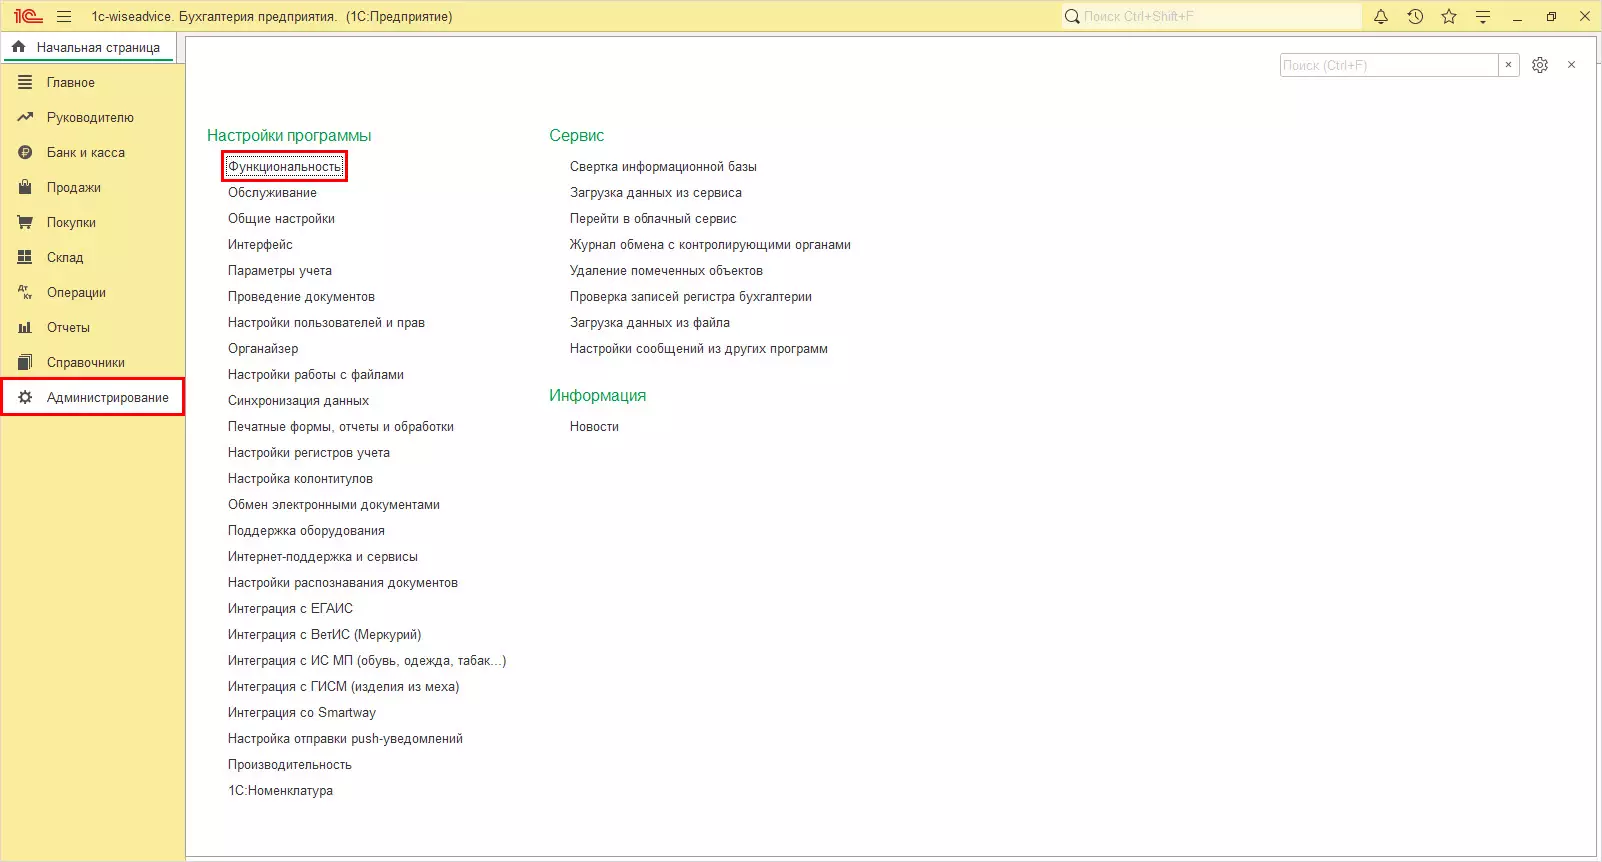This screenshot has height=862, width=1602.
Task: Click the Руководителю chart icon
Action: point(25,117)
